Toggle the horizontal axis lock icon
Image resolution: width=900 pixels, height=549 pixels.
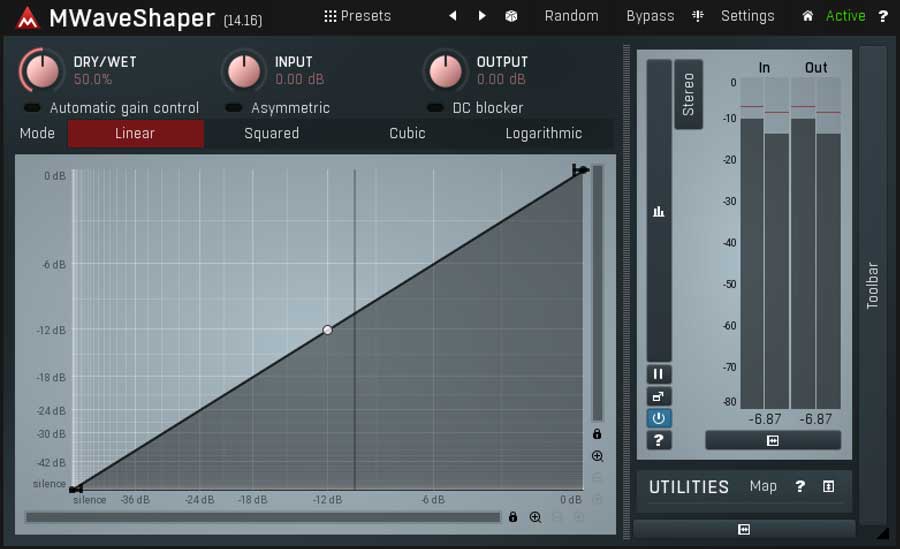(x=513, y=517)
